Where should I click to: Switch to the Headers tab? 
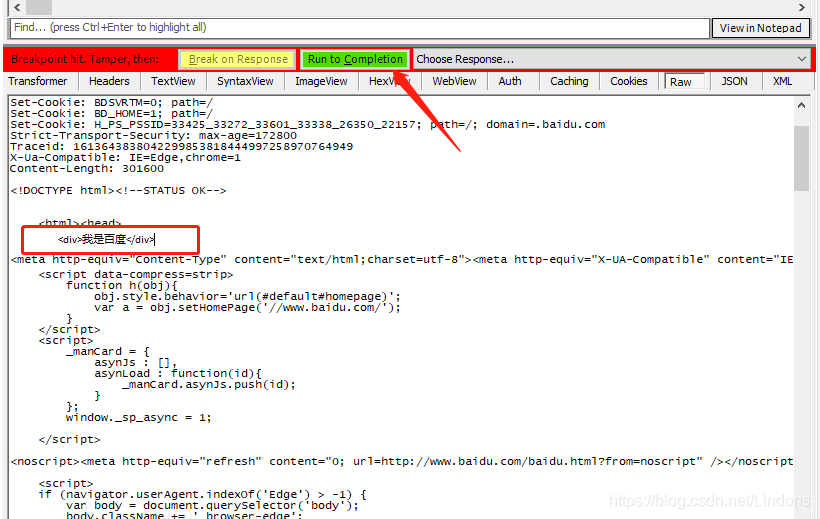pyautogui.click(x=109, y=81)
